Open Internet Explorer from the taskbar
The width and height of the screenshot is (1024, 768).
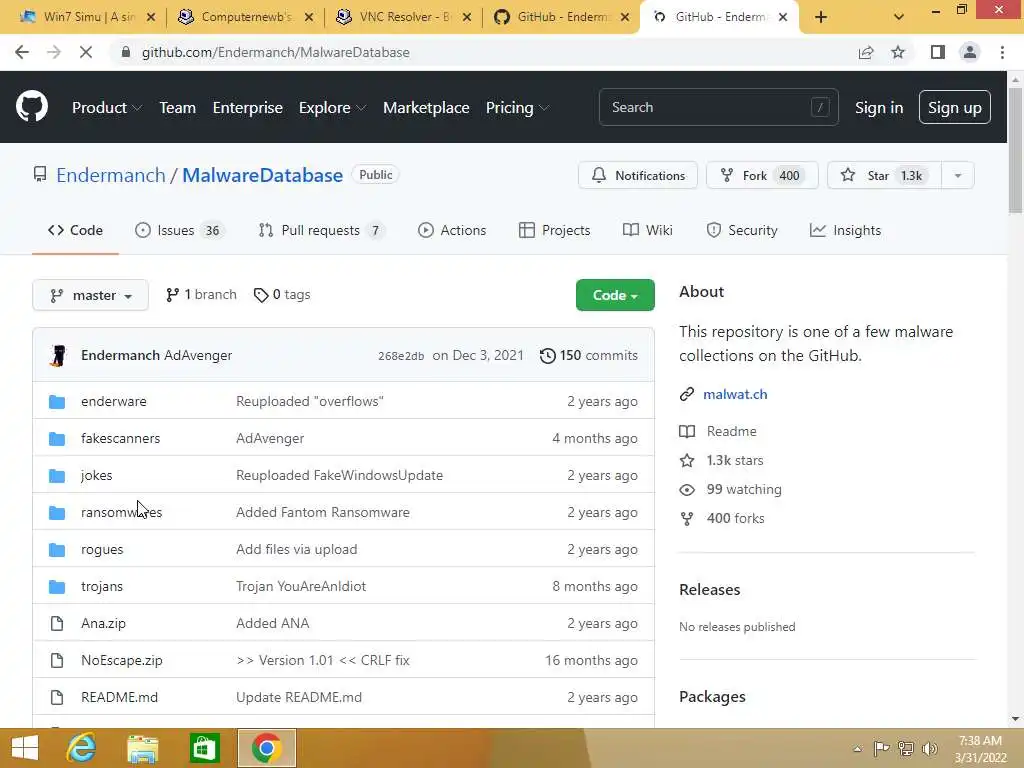(81, 748)
